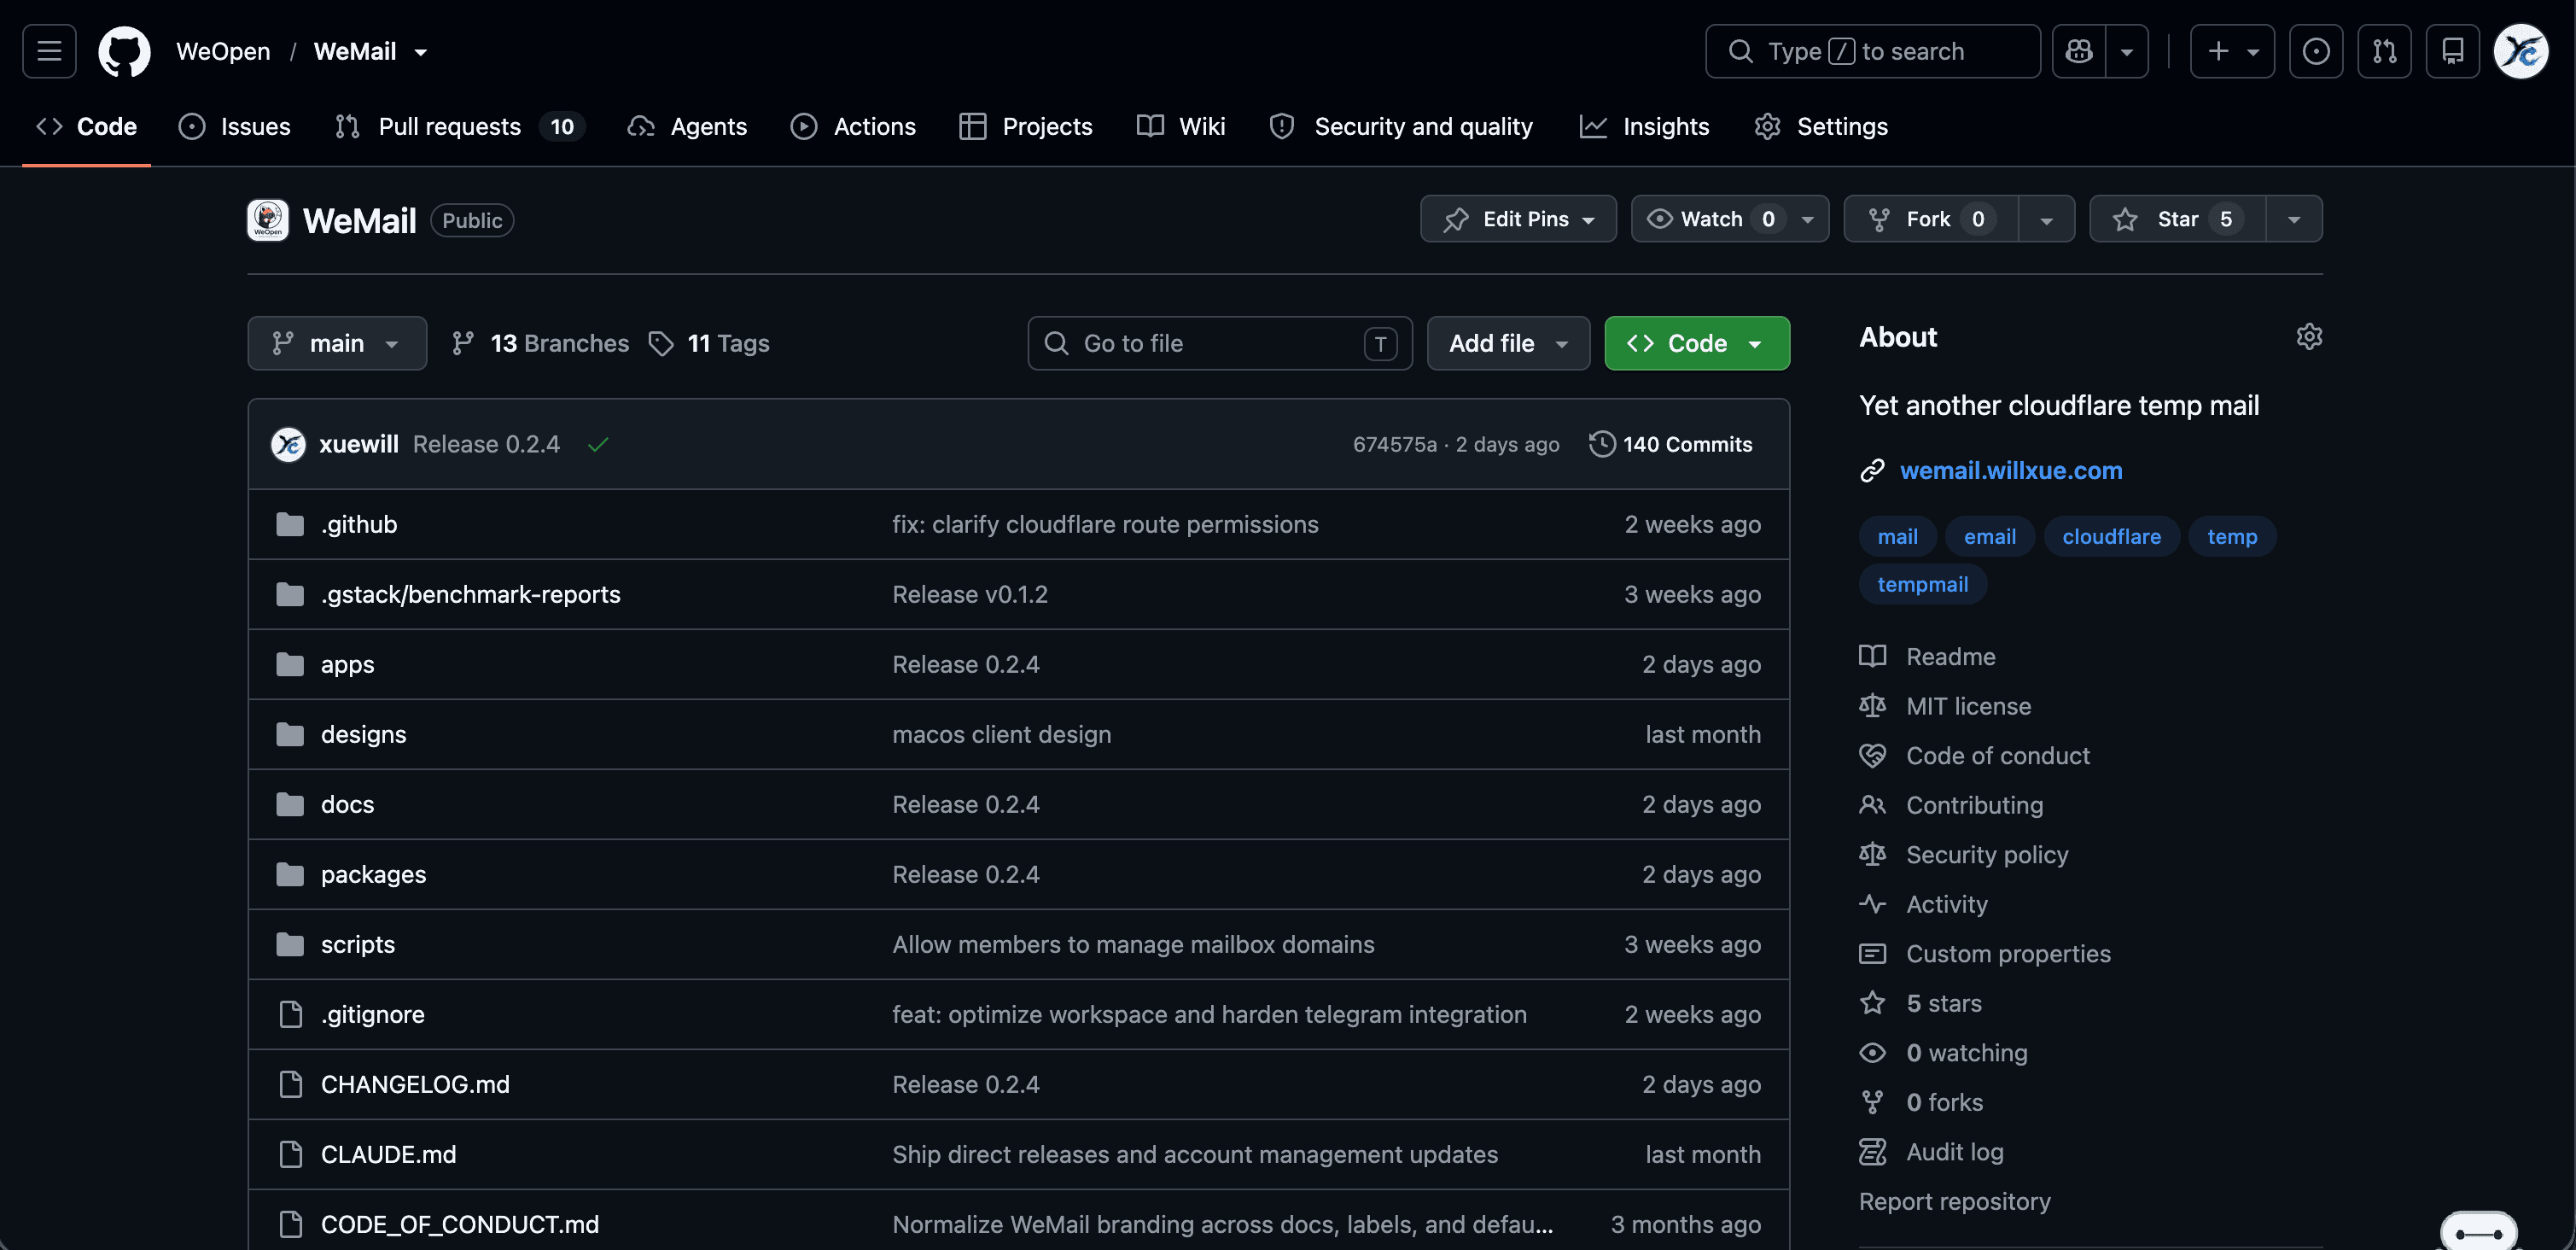
Task: Click the WeMail repository avatar image
Action: click(x=268, y=220)
